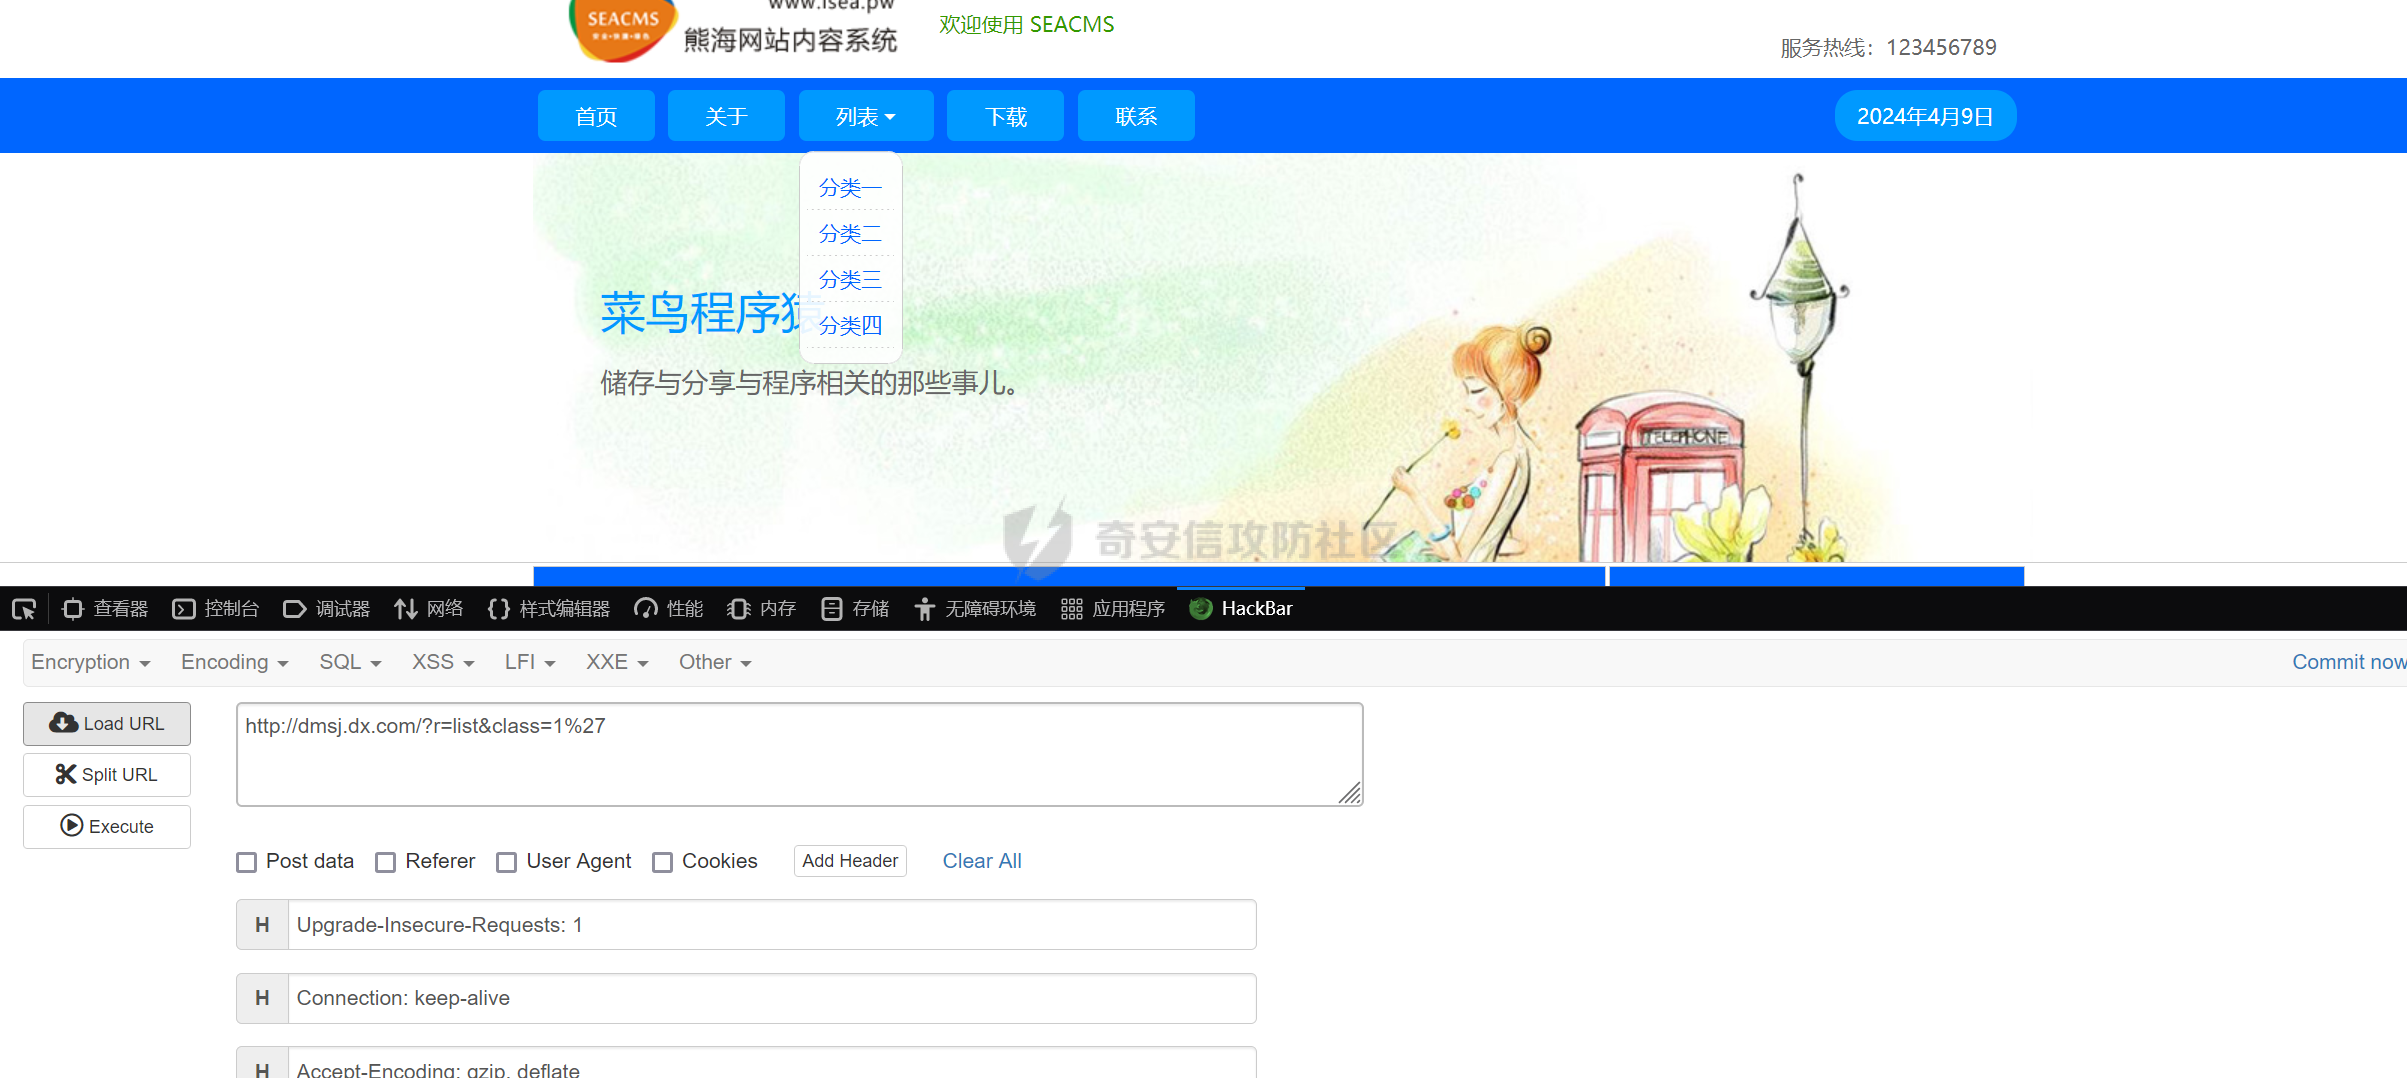Image resolution: width=2407 pixels, height=1078 pixels.
Task: Click H badge of Upgrade-Insecure-Requests header
Action: 262,925
